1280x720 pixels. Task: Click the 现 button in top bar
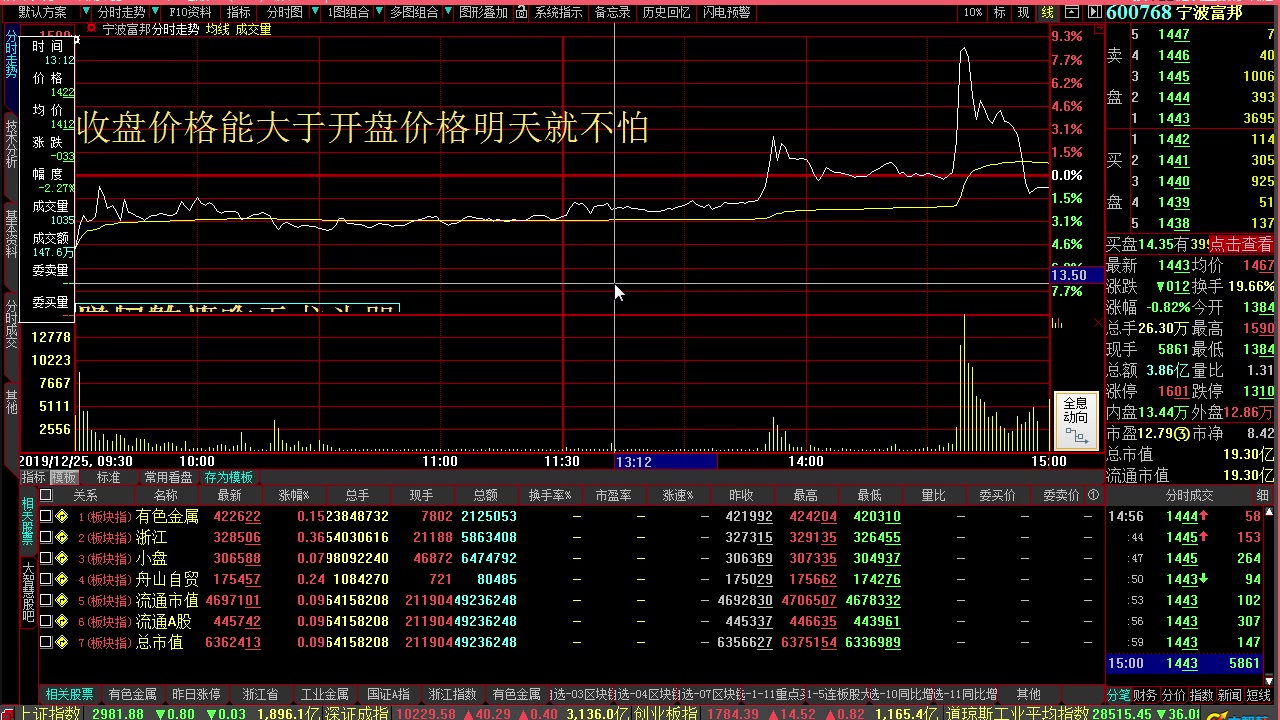point(1023,12)
